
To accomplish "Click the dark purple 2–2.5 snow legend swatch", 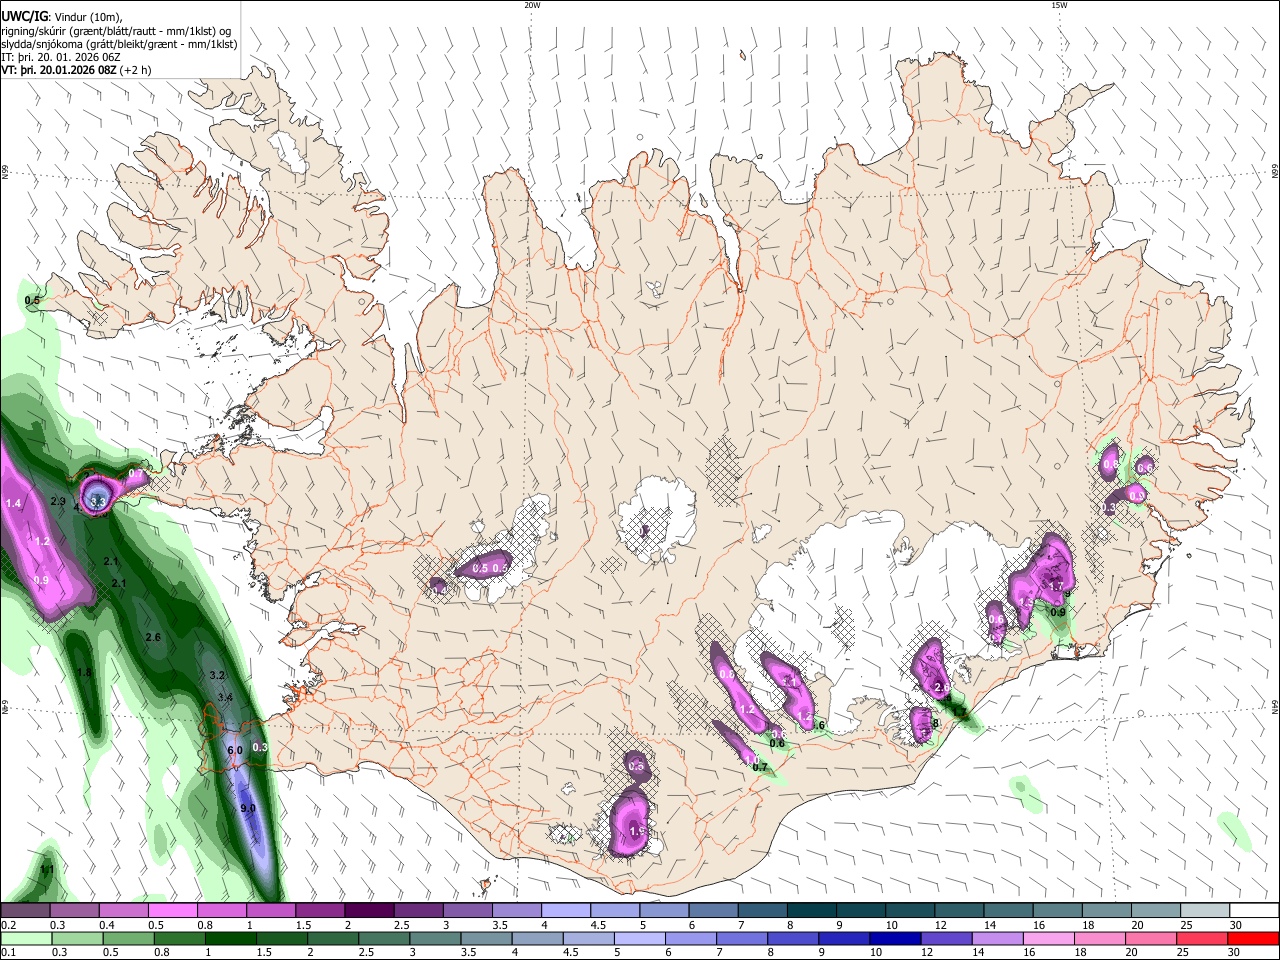I will click(369, 910).
